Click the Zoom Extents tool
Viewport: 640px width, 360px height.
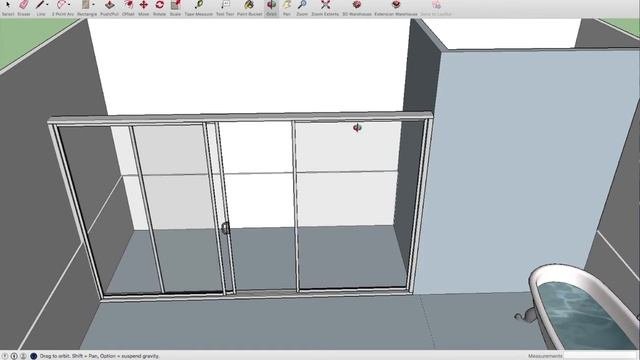(325, 5)
